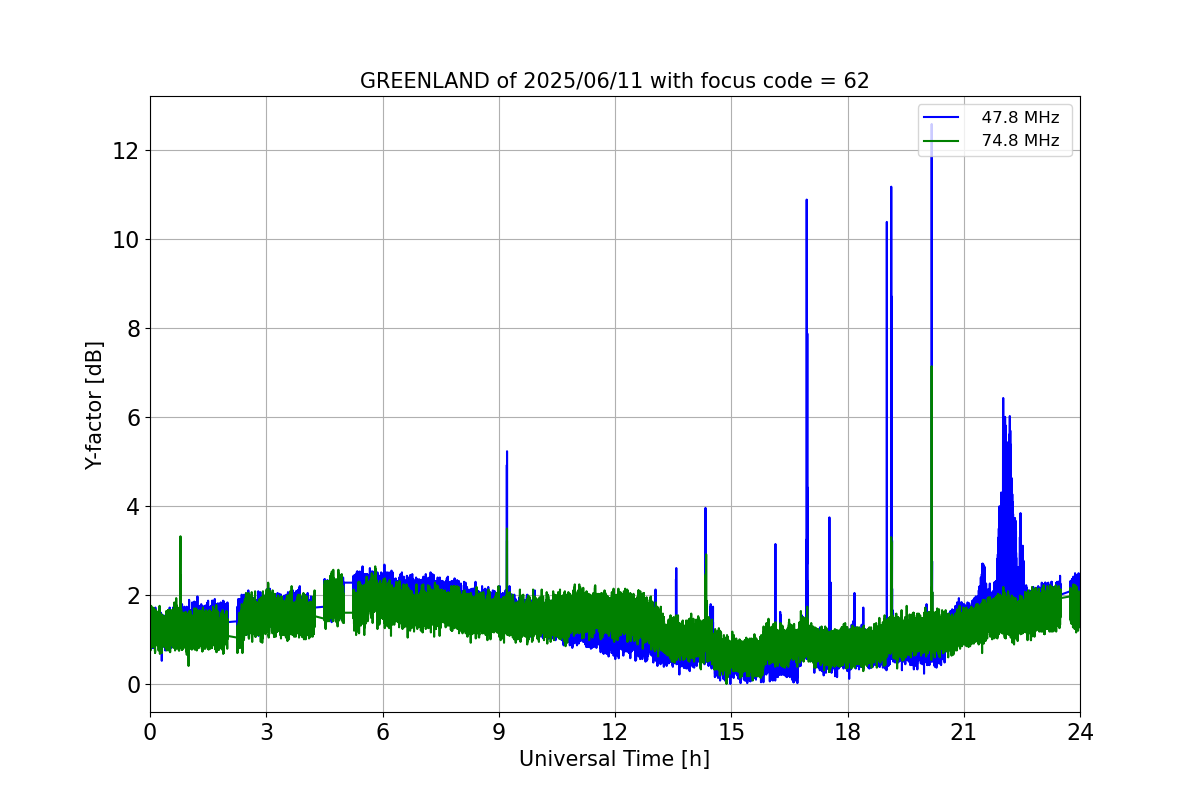Click the blue line sample in legend
The height and width of the screenshot is (800, 1200).
pos(942,118)
